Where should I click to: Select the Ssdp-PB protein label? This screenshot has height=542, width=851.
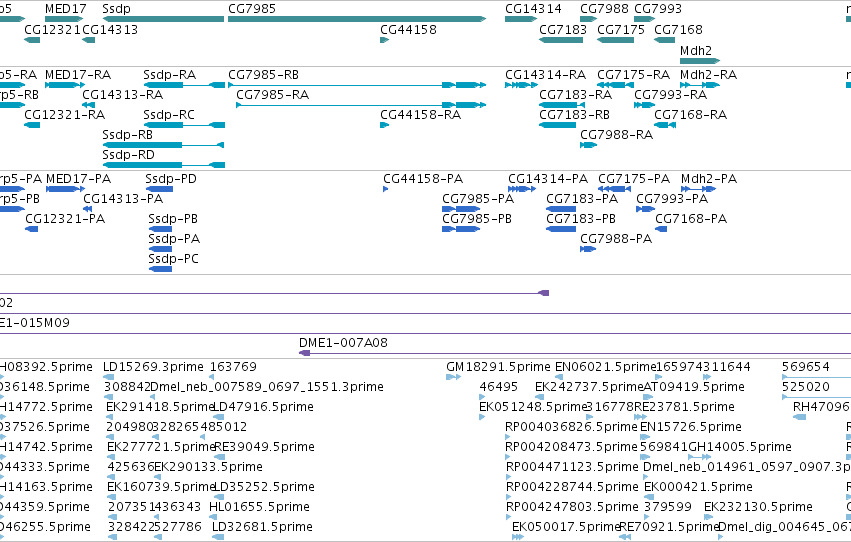click(x=173, y=219)
